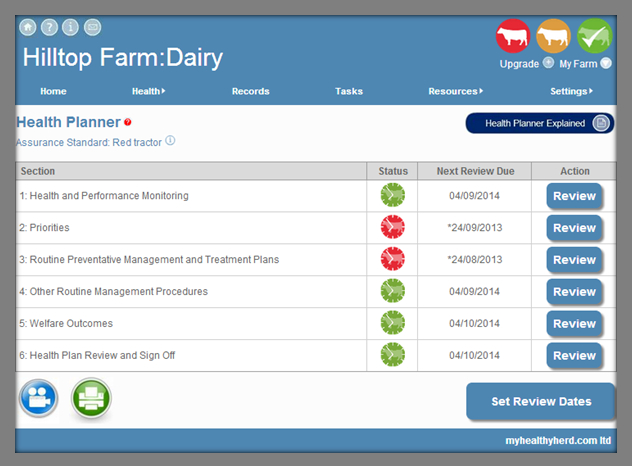Click green status clock for Health Plan Review and Sign Off

(x=393, y=354)
